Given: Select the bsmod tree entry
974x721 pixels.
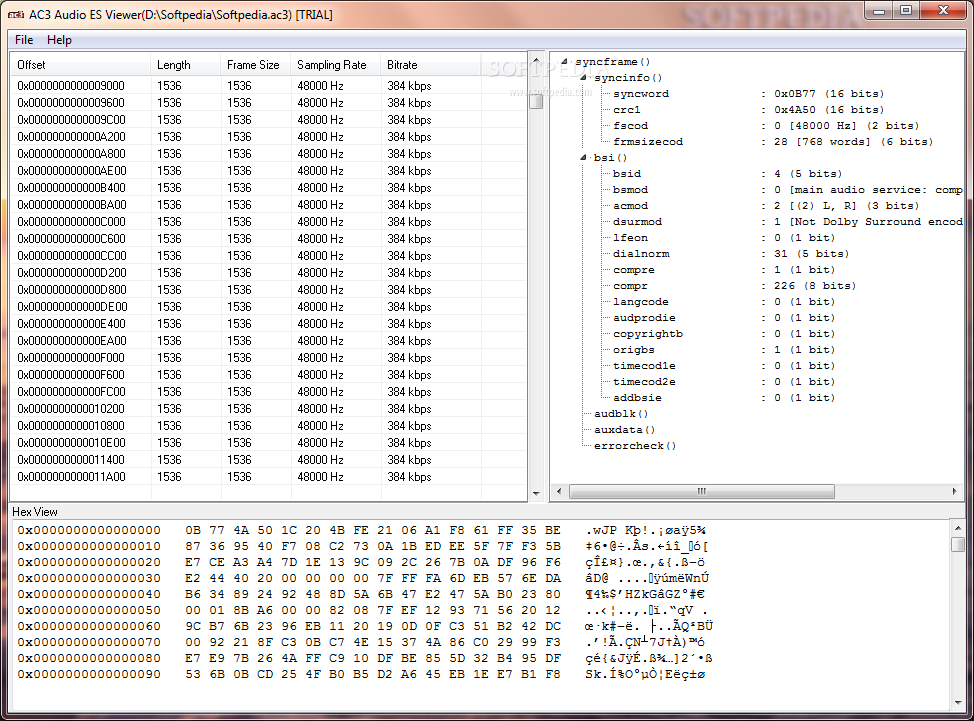Looking at the screenshot, I should pos(788,190).
